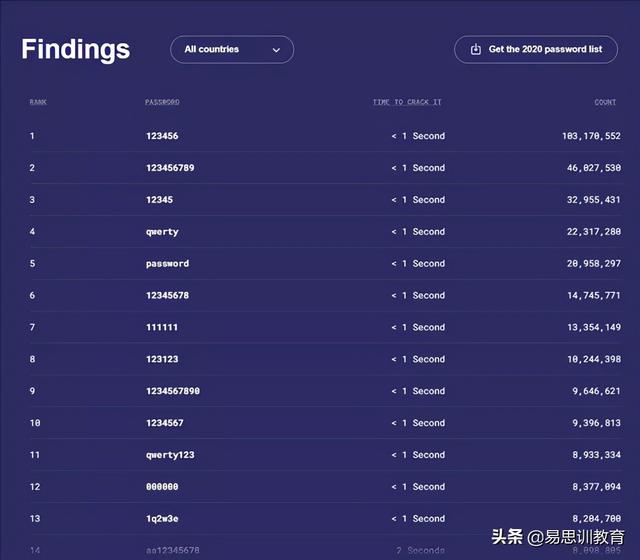This screenshot has height=560, width=640.
Task: Click count 46,027,530
Action: [594, 168]
